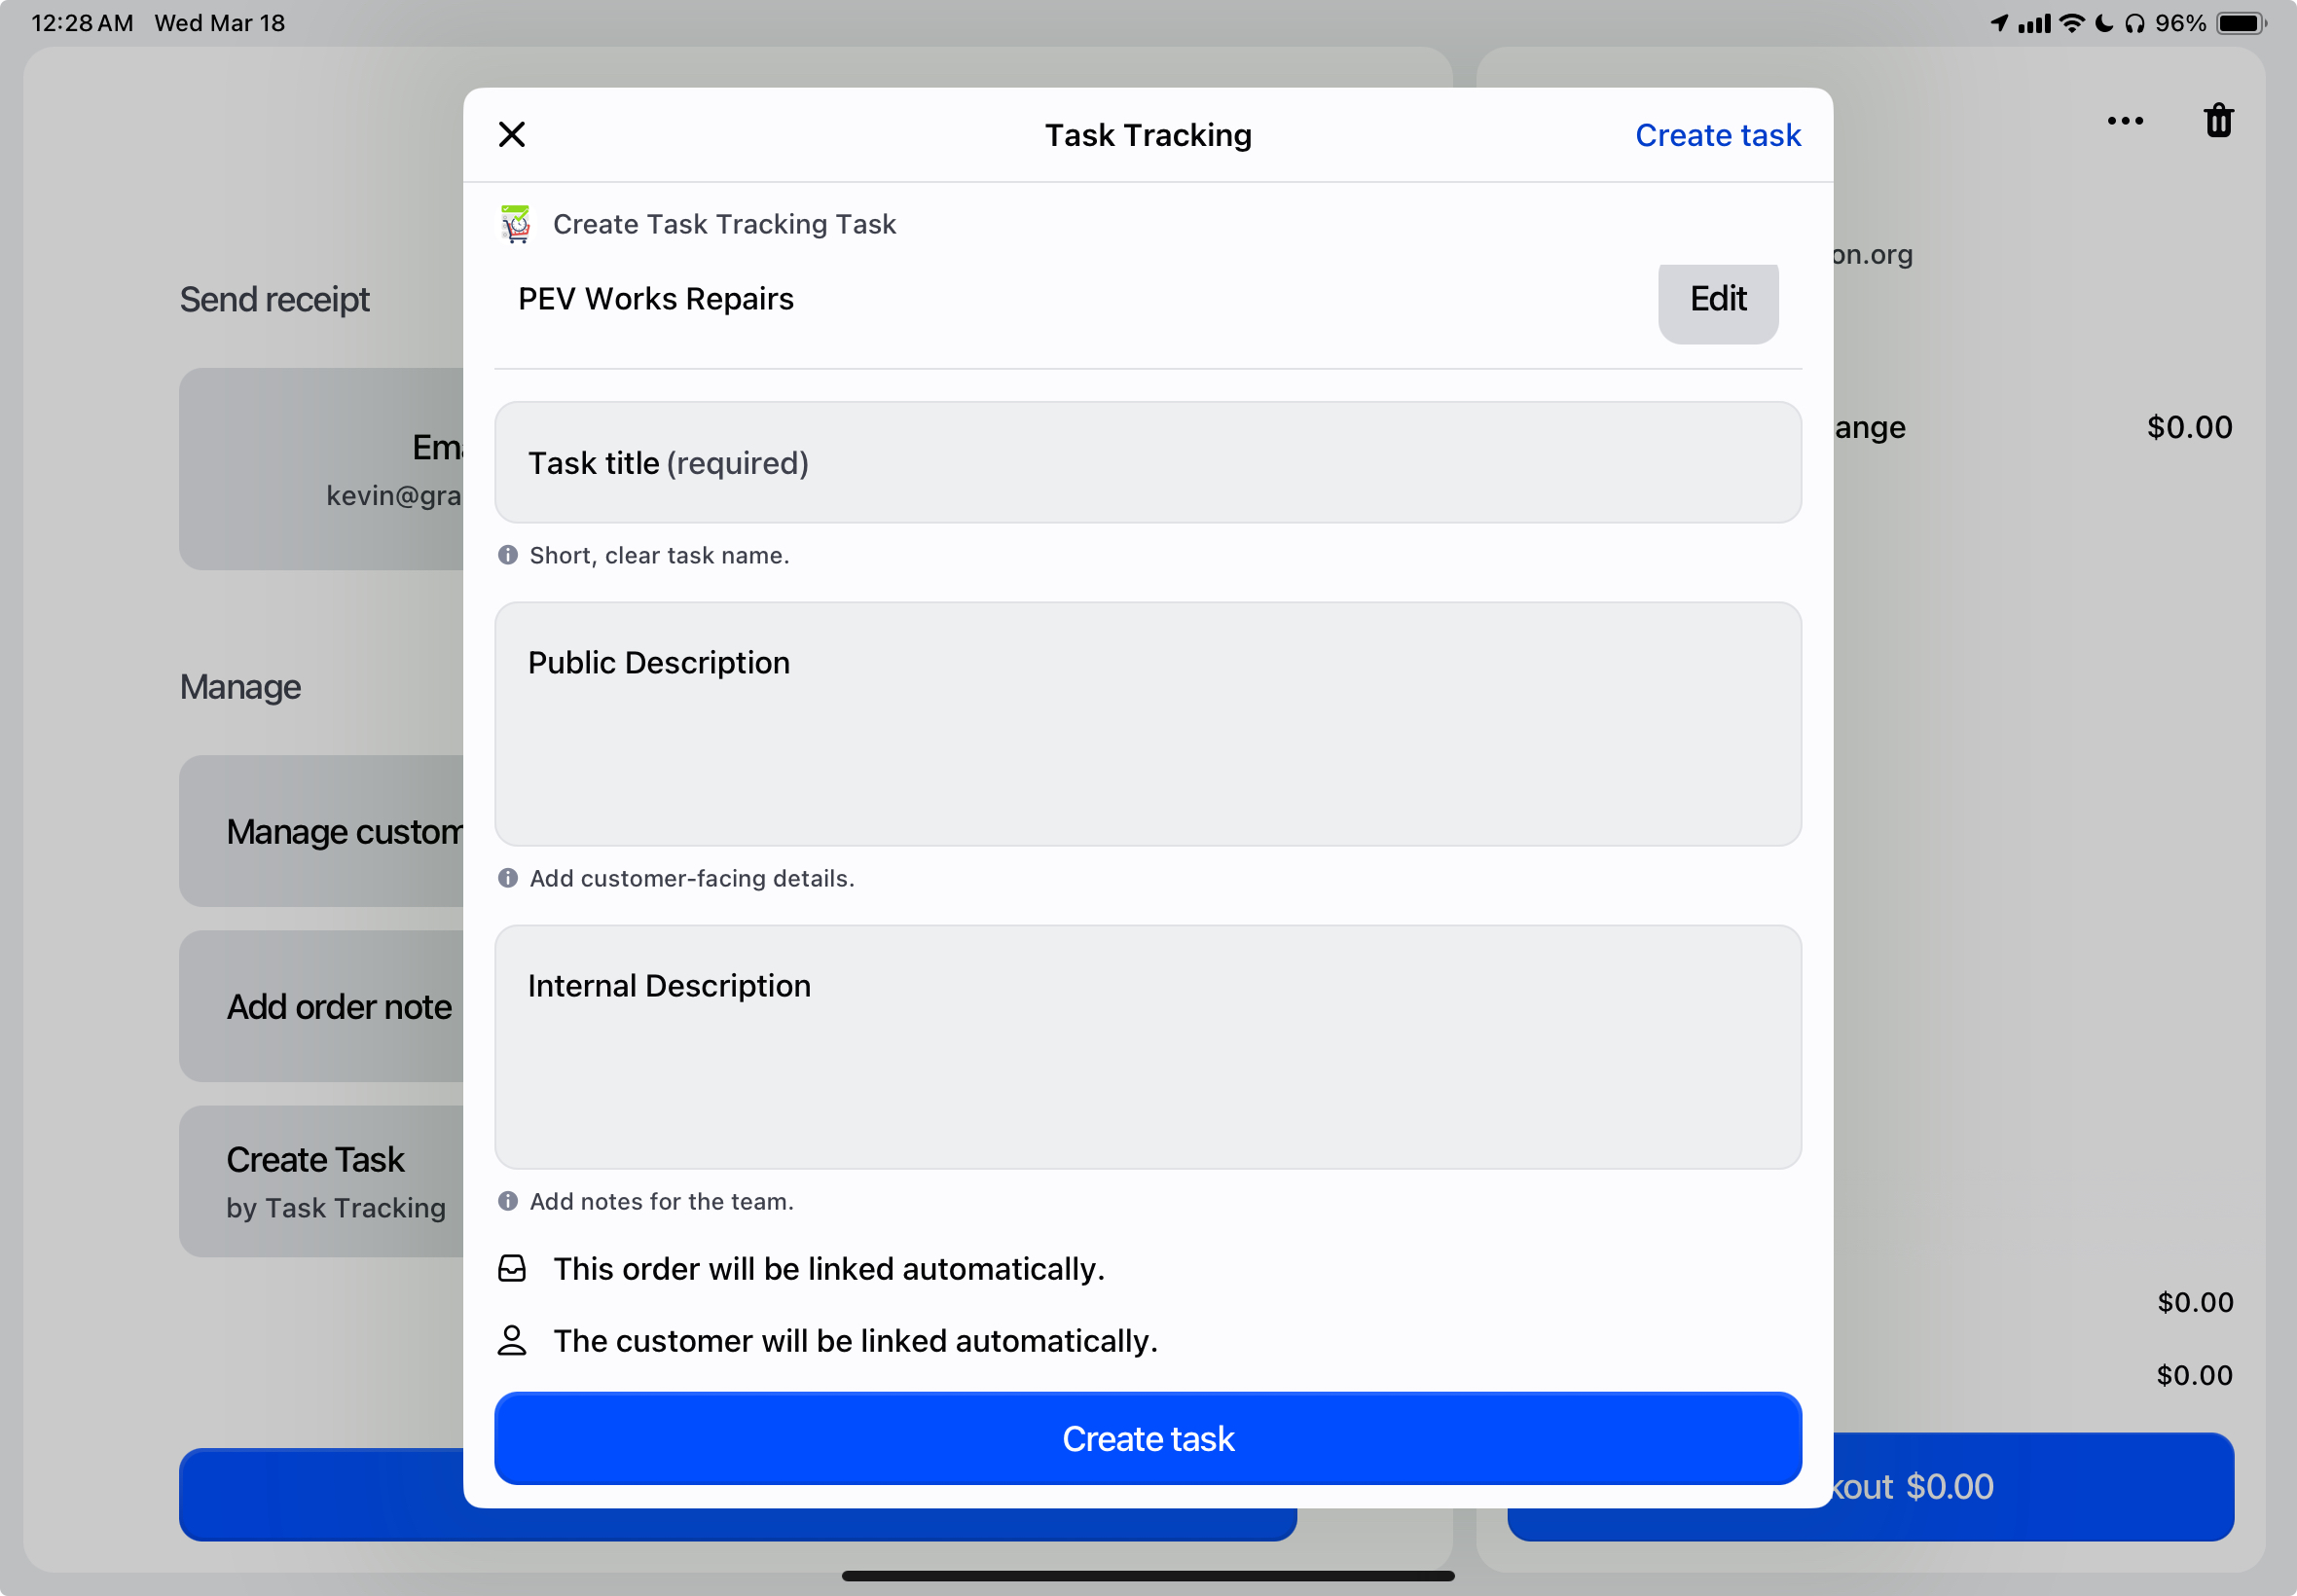
Task: Click the cellular signal bars icon
Action: 2033,23
